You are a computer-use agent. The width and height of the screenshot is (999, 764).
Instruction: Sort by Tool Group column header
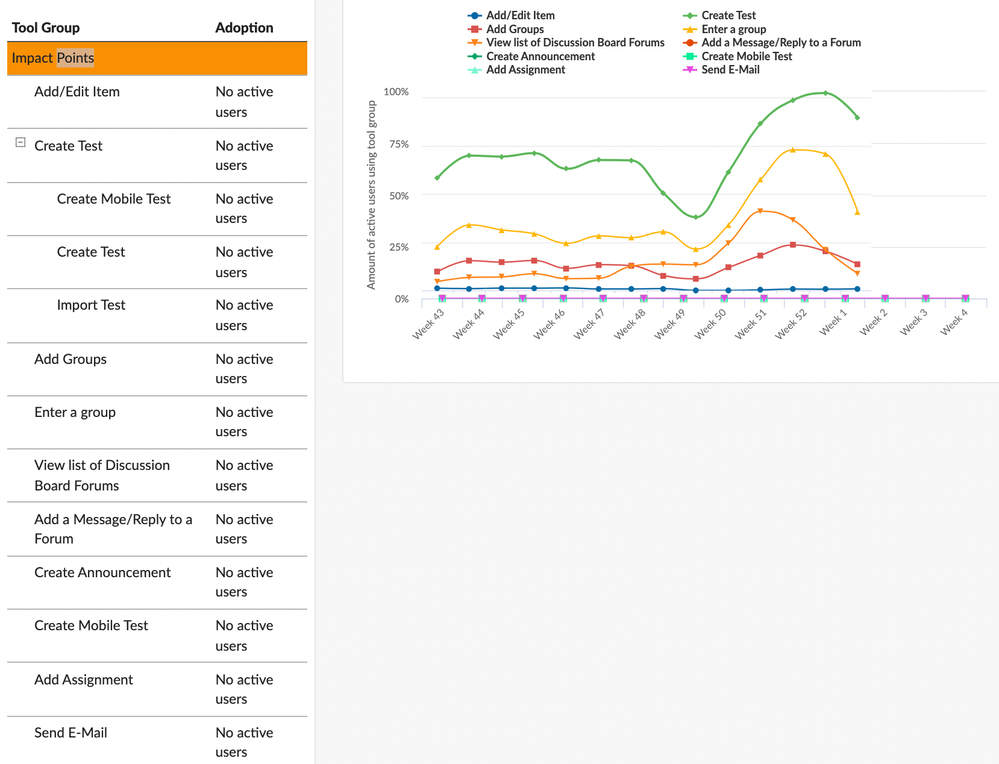pos(46,27)
